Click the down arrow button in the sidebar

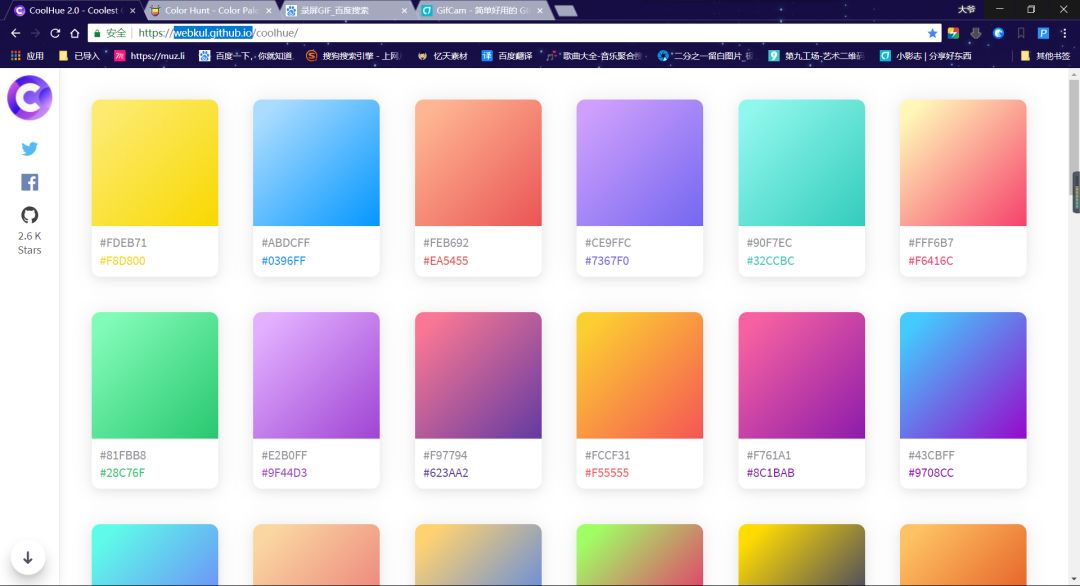[28, 558]
